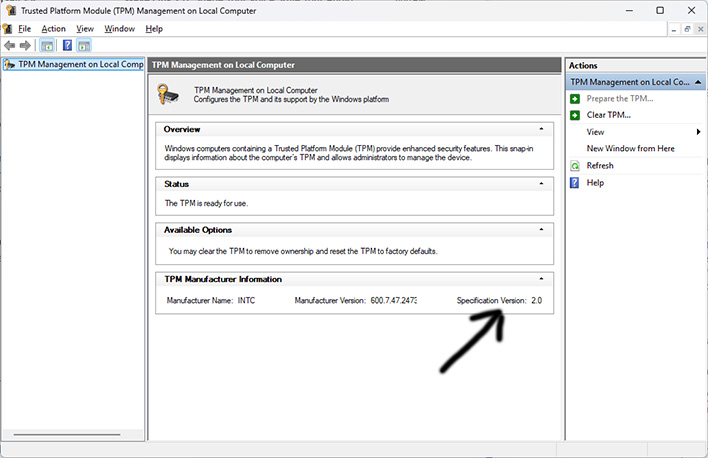Click the blue Help toolbar icon

pyautogui.click(x=67, y=45)
